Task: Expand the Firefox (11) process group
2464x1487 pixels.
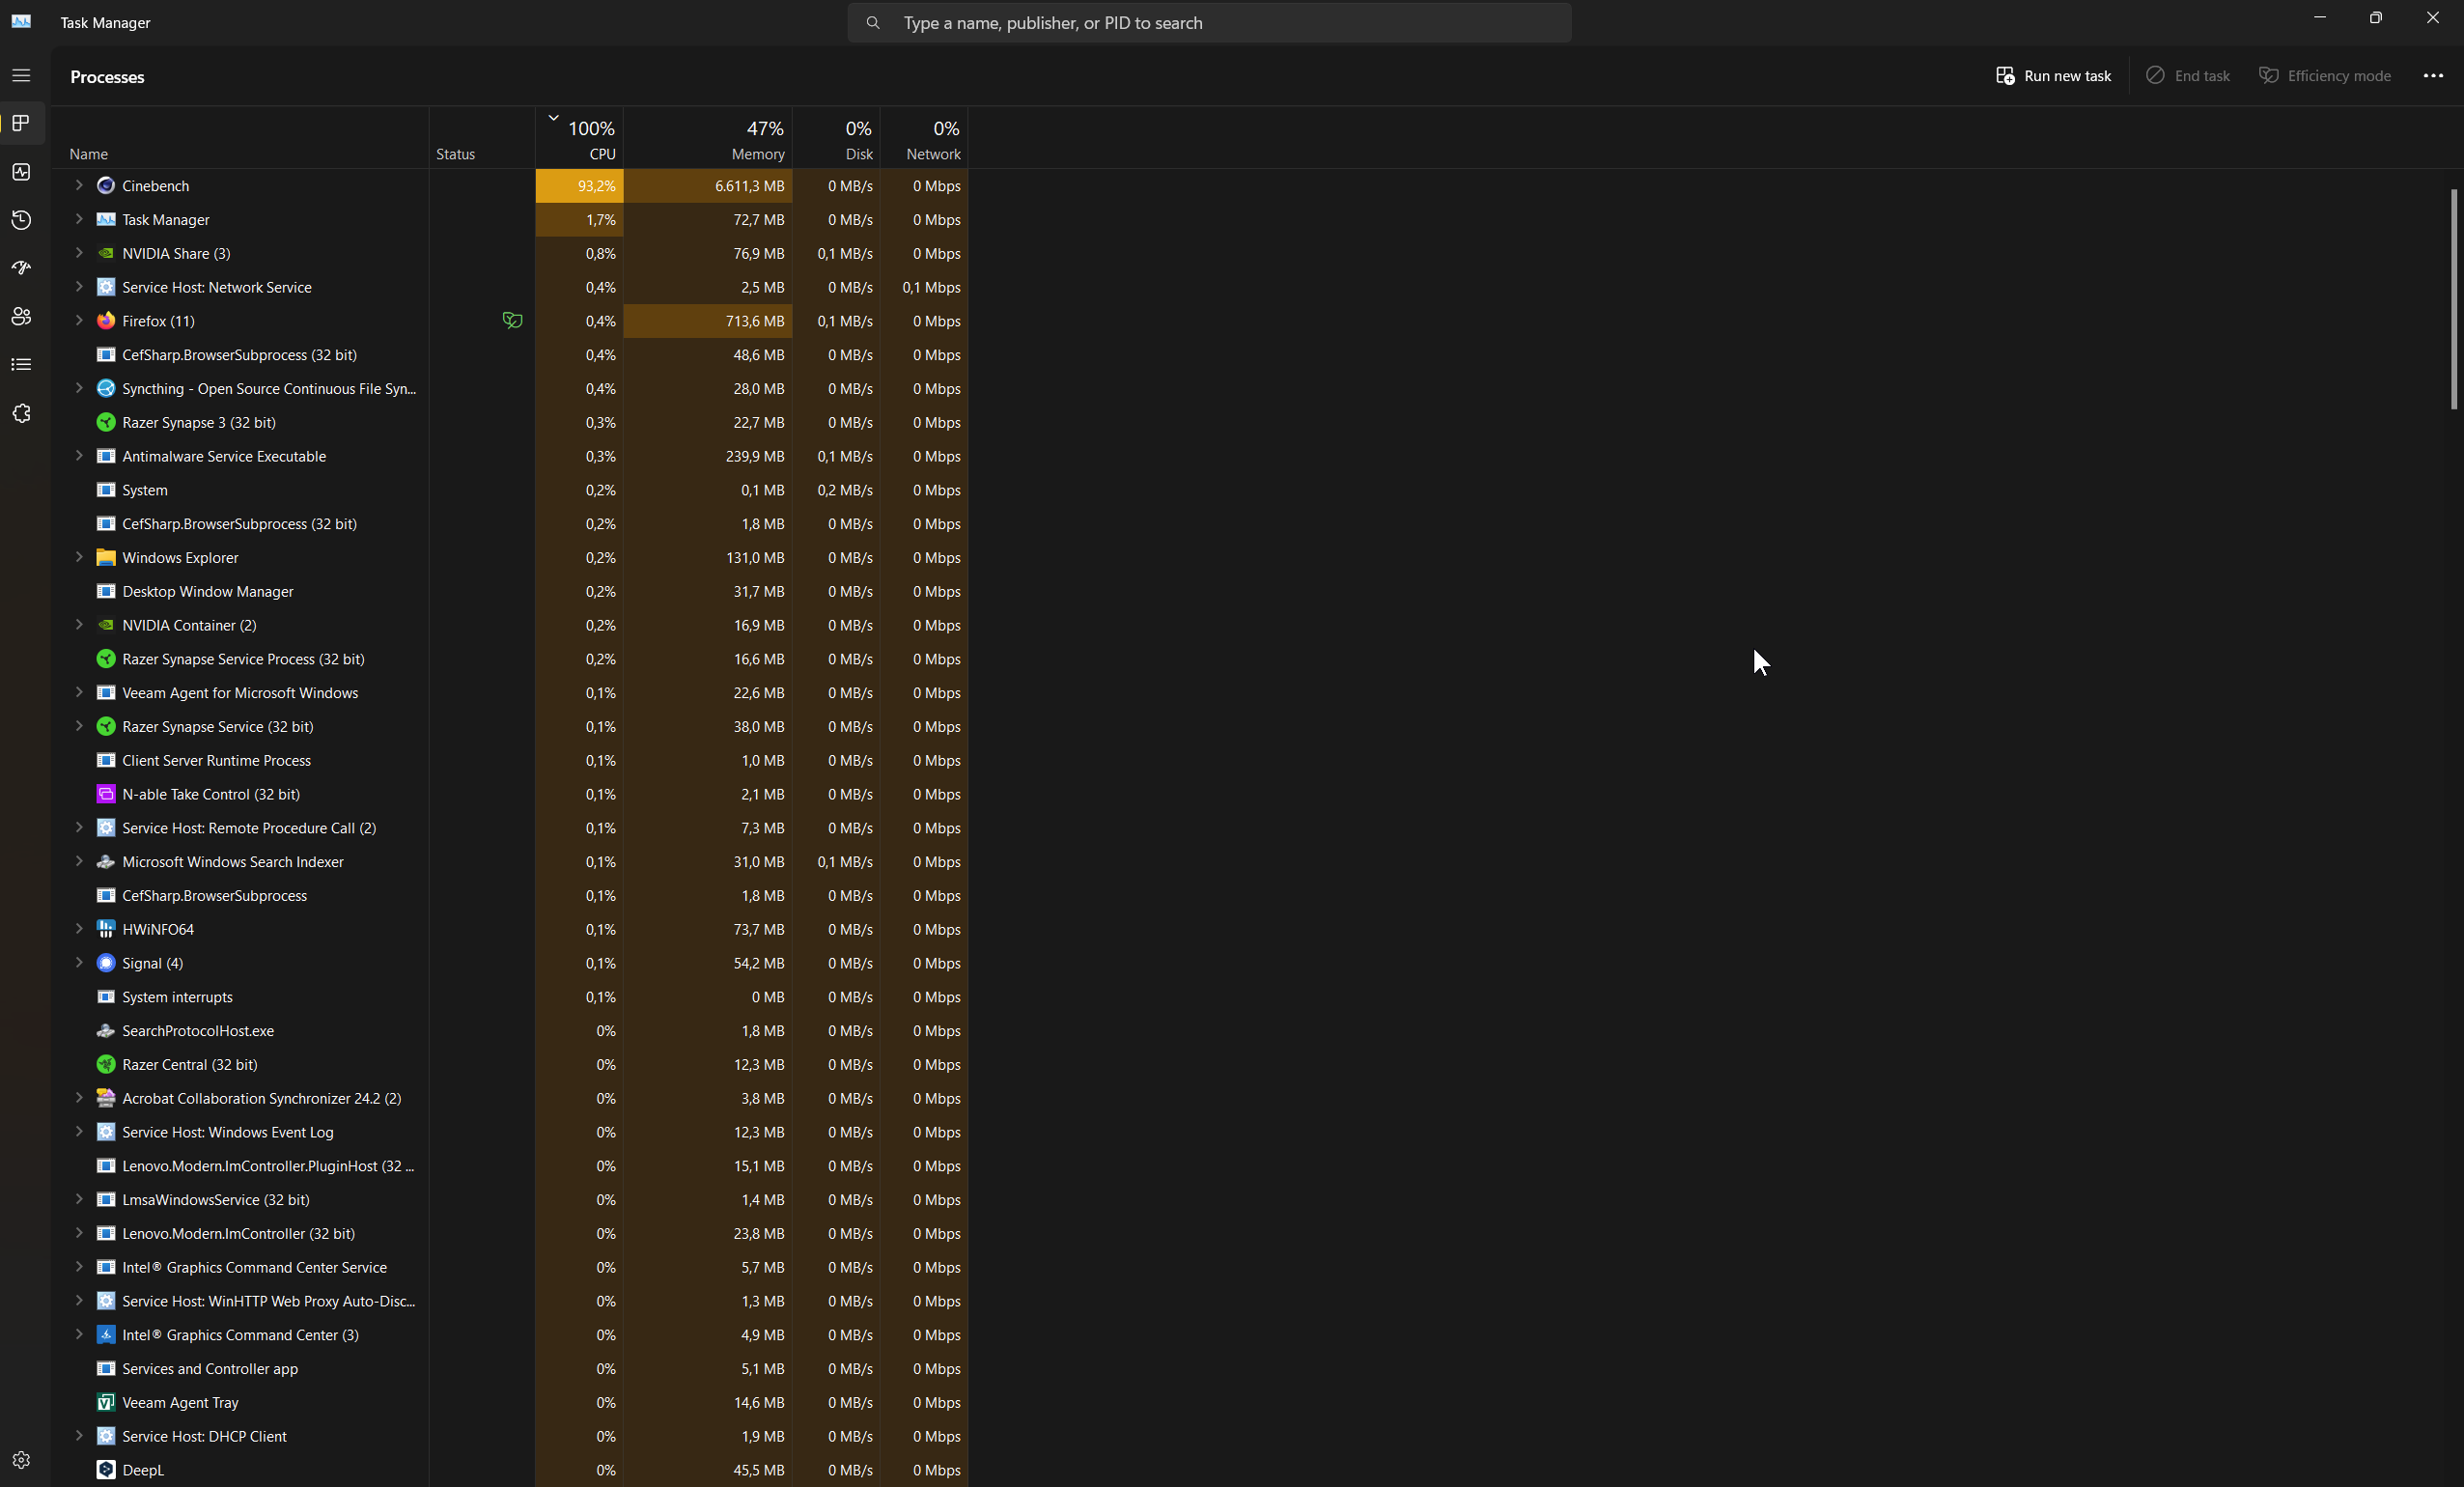Action: pos(79,321)
